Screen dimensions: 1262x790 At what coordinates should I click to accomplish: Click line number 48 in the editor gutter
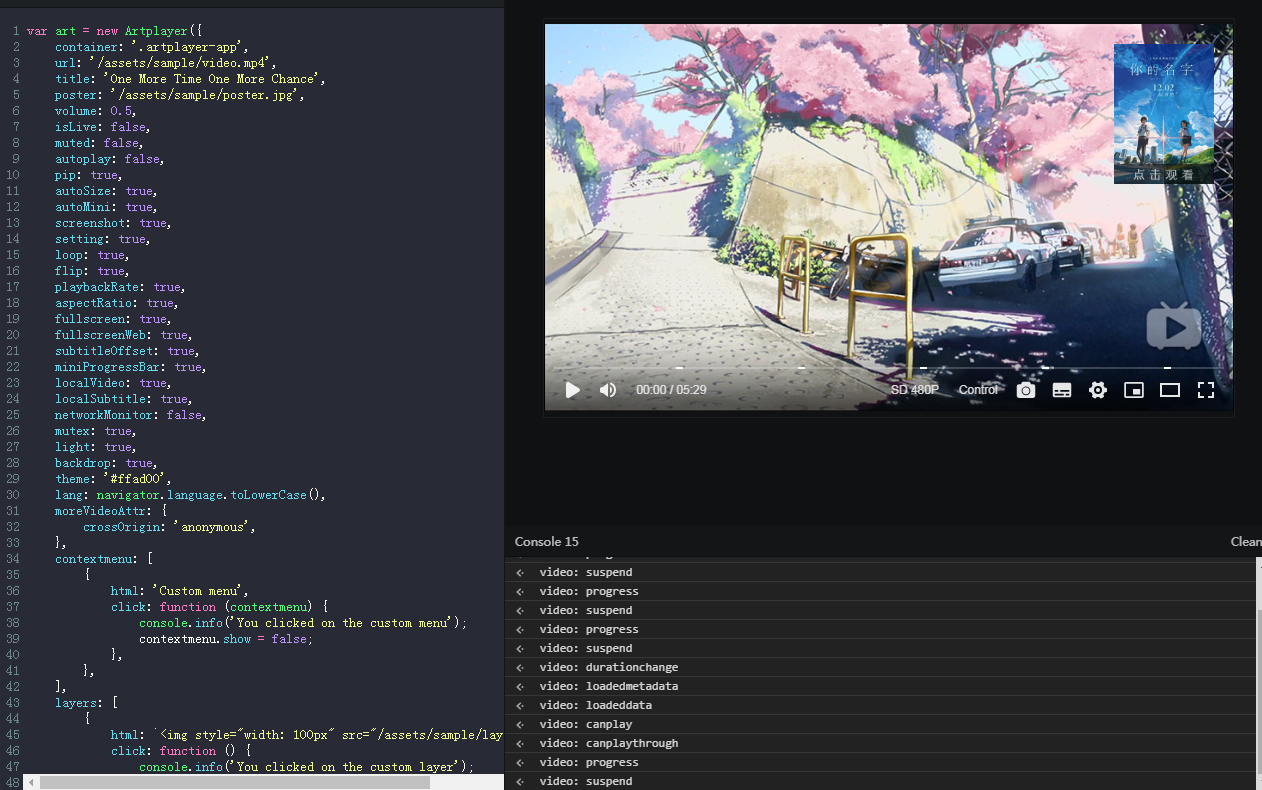13,783
